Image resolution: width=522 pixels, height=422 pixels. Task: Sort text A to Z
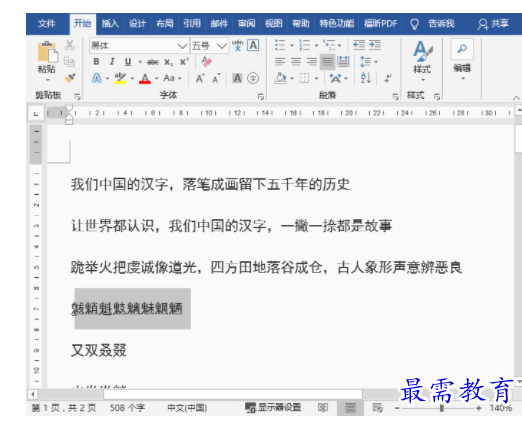366,78
